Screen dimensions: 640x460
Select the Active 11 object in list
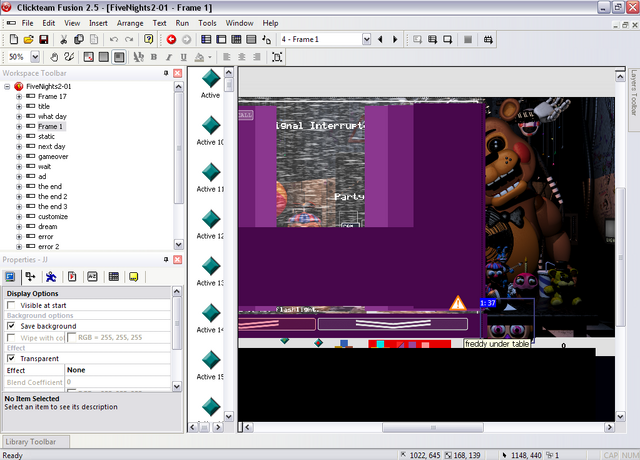point(211,178)
